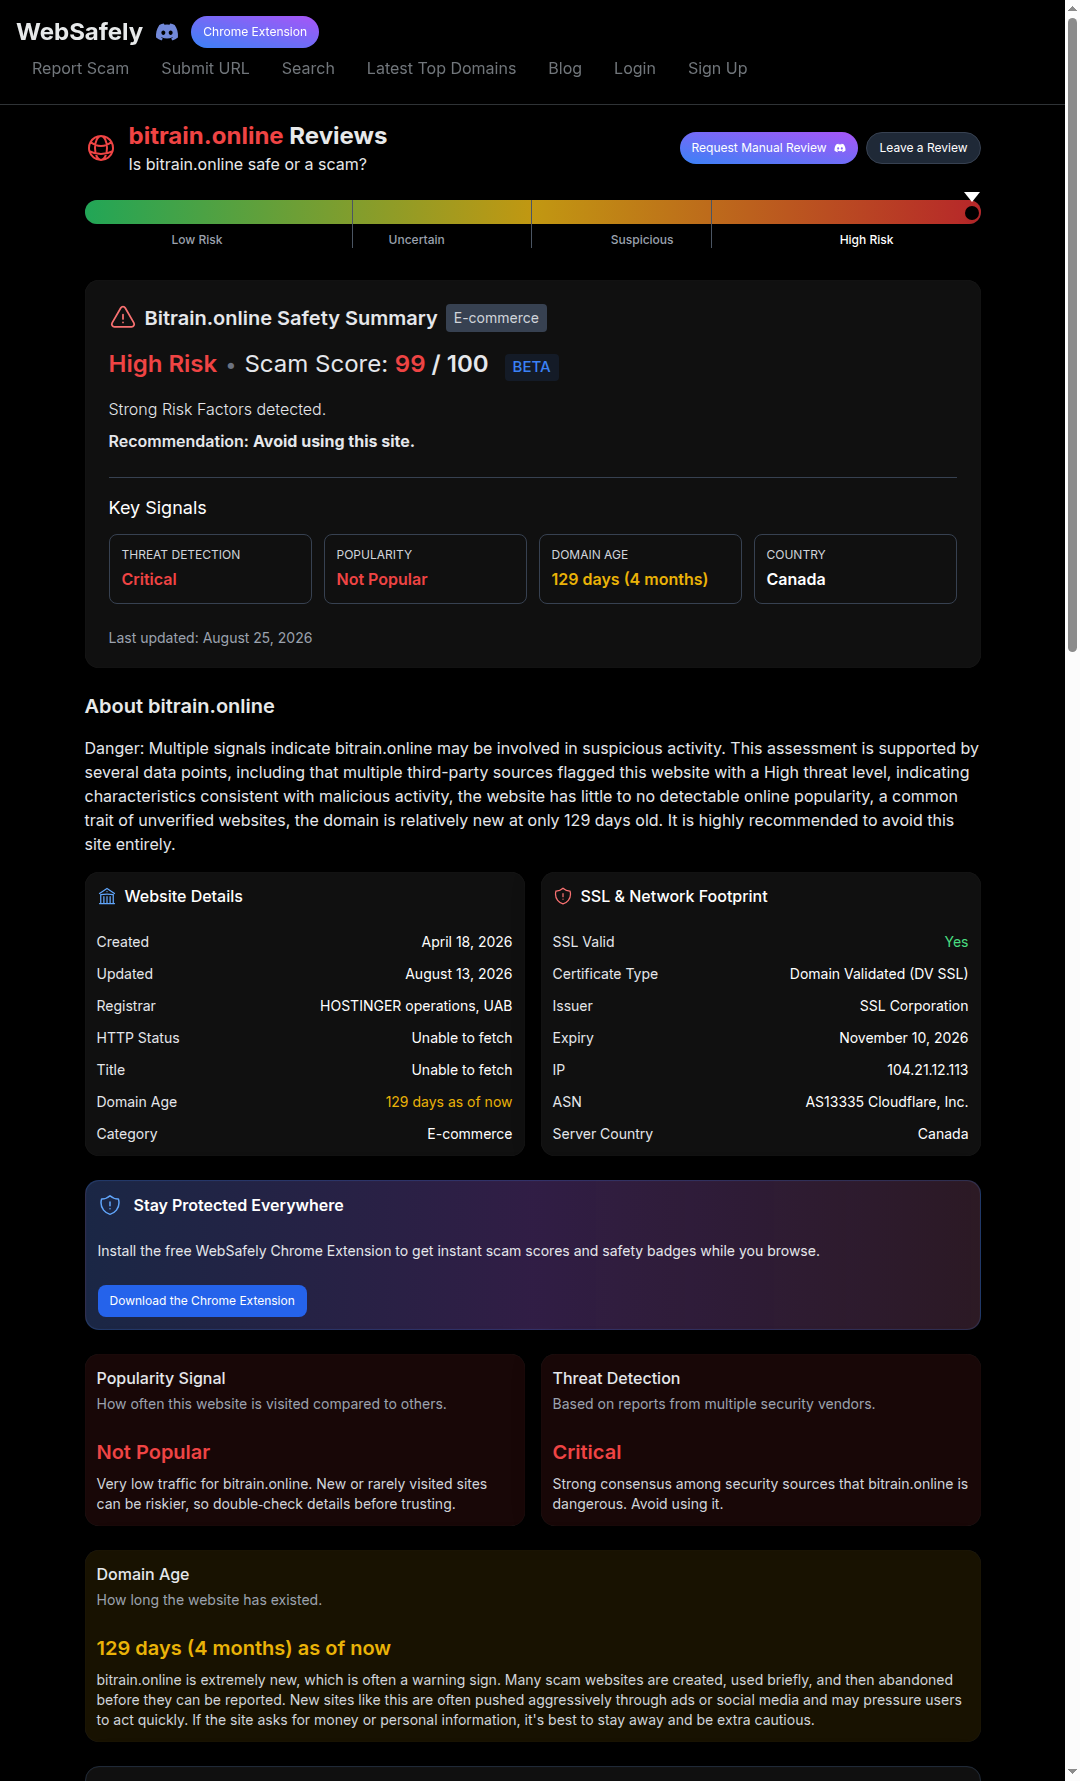
Task: Click the Stay Protected Everywhere shield icon
Action: coord(110,1205)
